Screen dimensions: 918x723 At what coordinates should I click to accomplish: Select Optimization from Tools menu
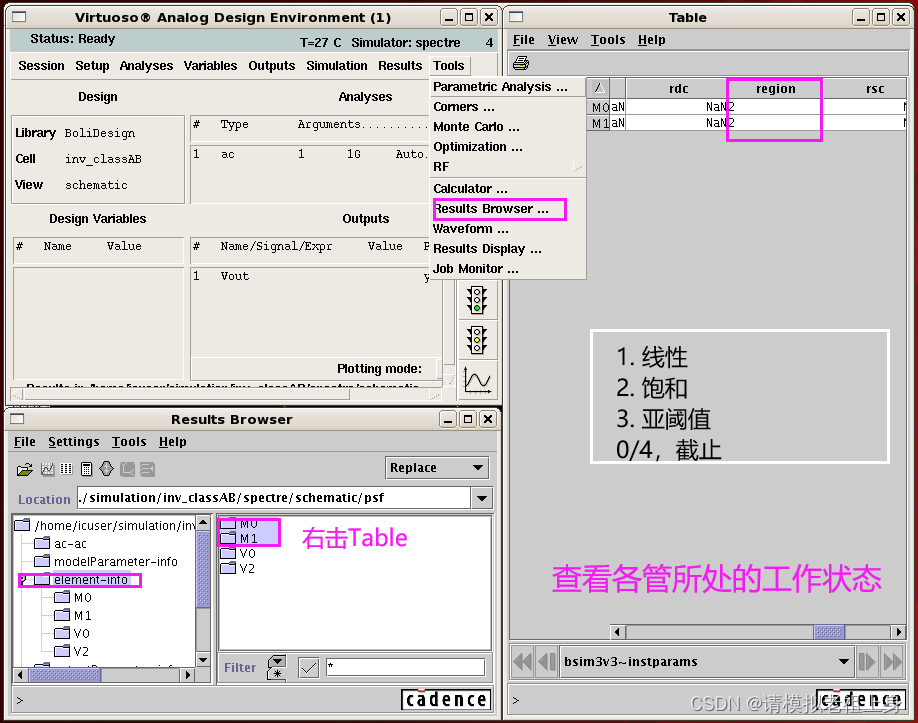tap(508, 146)
